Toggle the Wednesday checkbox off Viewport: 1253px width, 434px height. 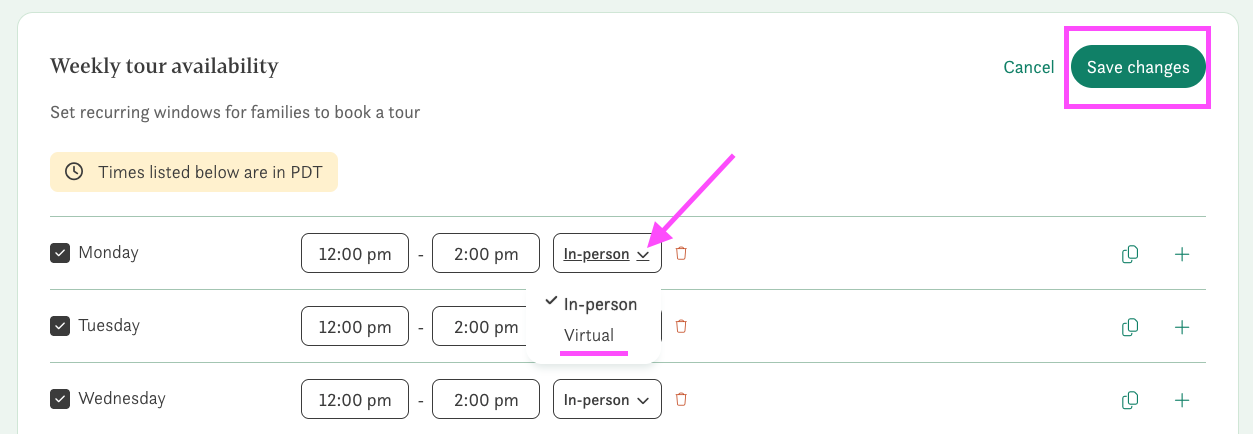(60, 399)
